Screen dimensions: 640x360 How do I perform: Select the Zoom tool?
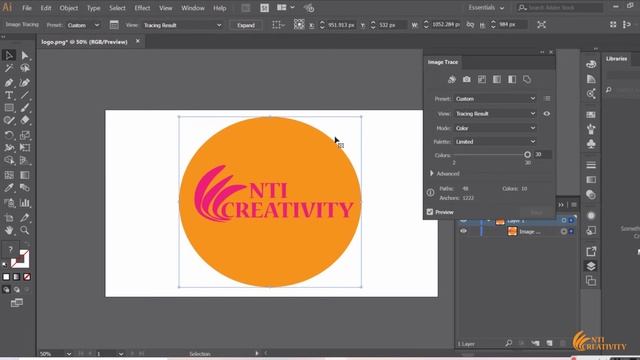click(x=24, y=230)
